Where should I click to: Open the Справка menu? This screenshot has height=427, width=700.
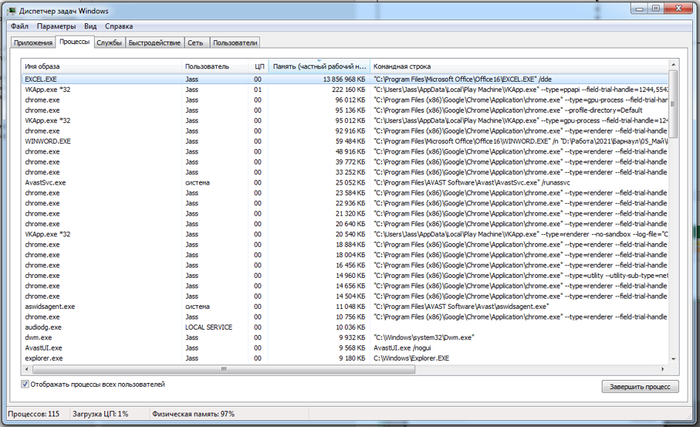click(118, 26)
